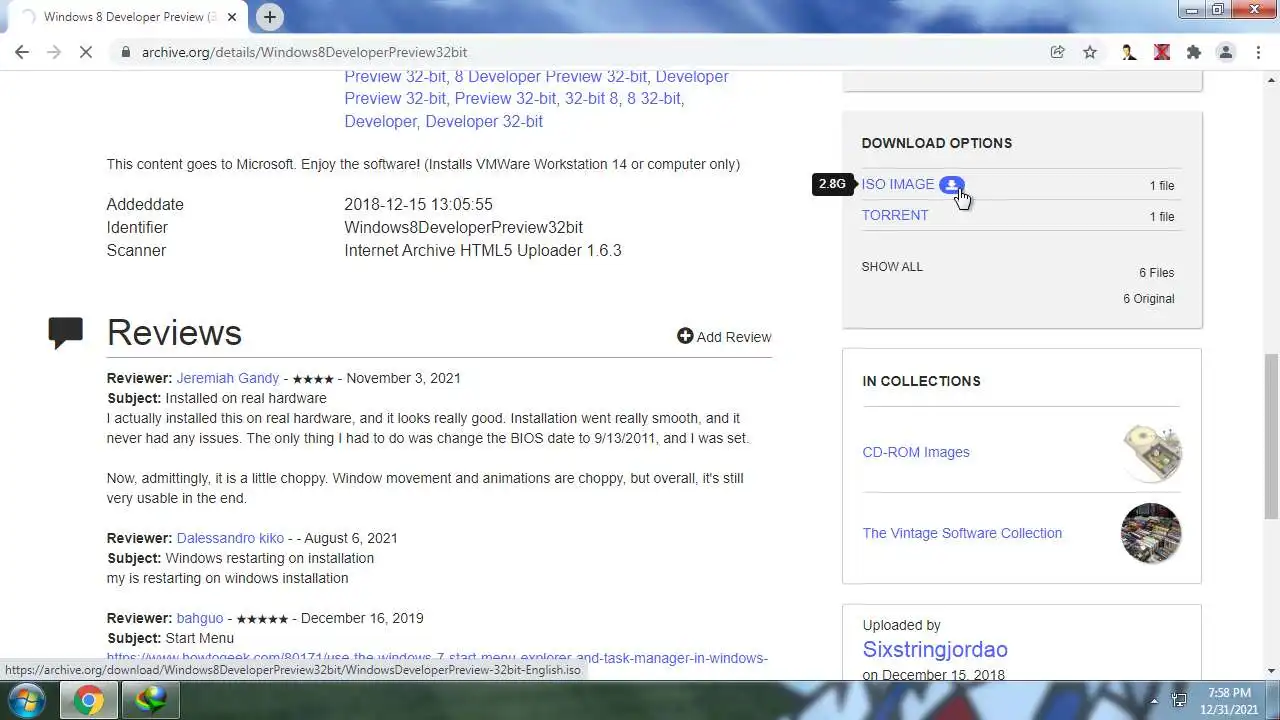Open reviewer Jeremiah Gandy profile
Screen dimensions: 1280x720
[x=228, y=378]
